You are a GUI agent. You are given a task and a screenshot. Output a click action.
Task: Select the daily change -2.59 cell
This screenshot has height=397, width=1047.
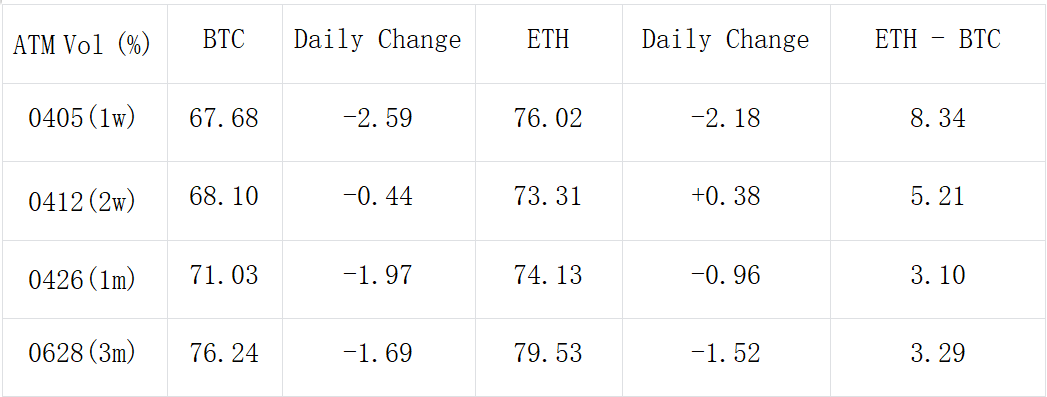click(x=379, y=122)
